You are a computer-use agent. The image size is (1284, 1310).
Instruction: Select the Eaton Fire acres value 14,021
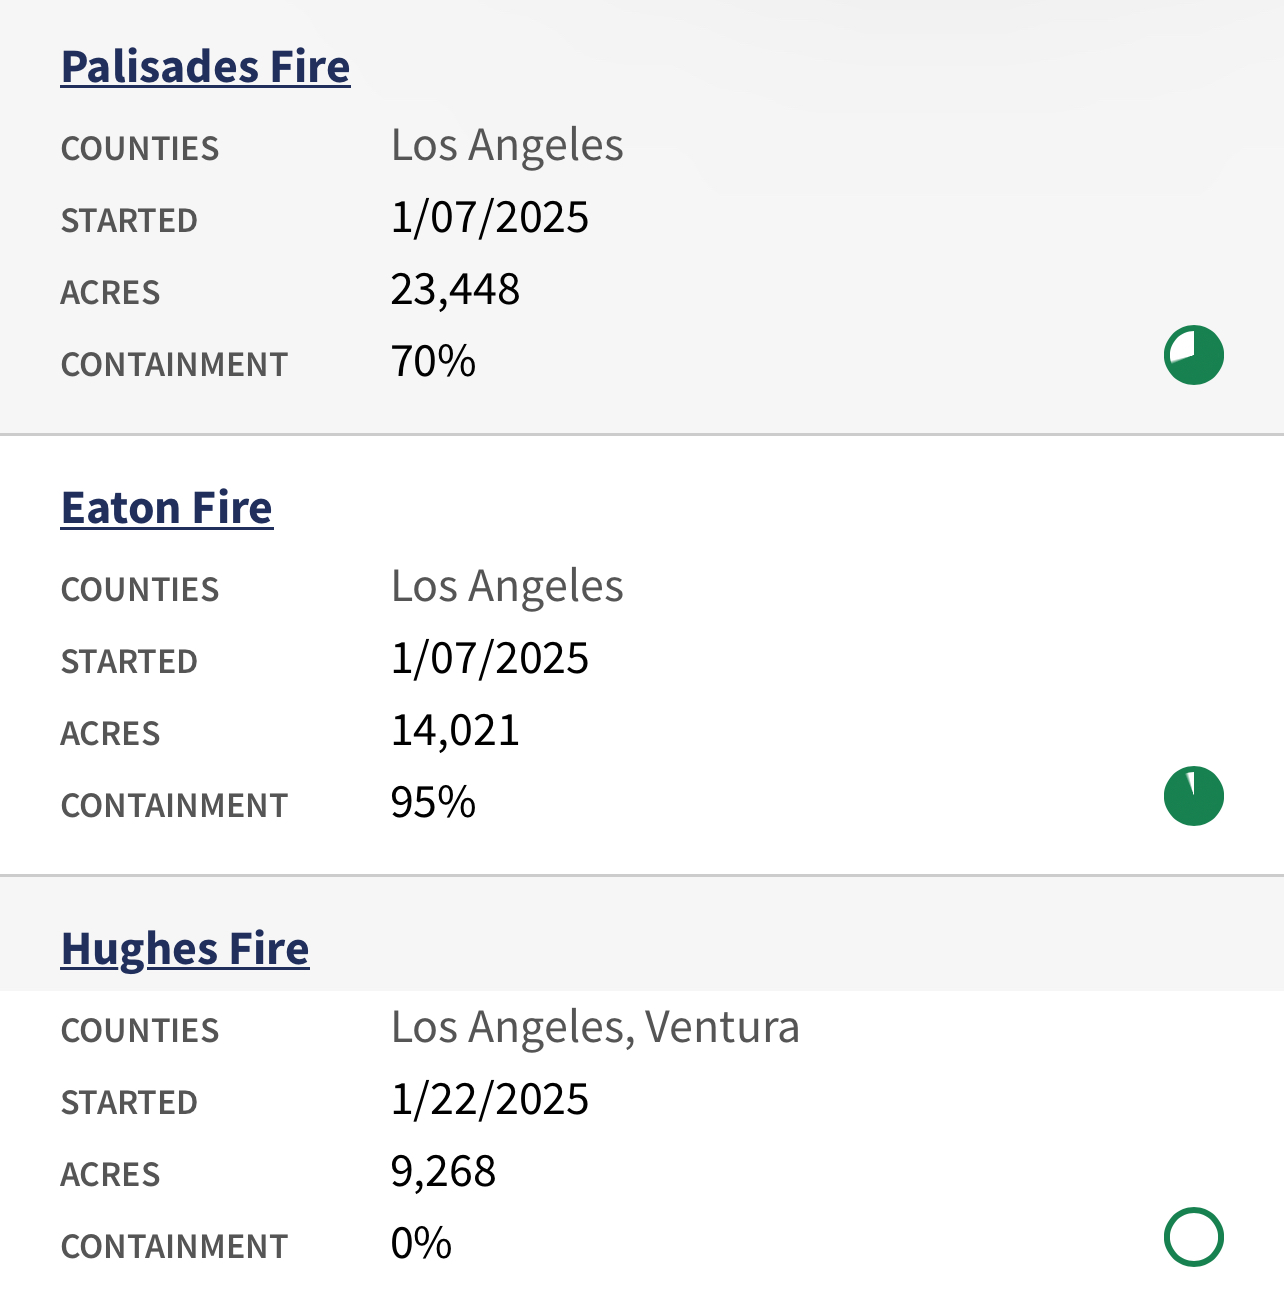pos(455,731)
